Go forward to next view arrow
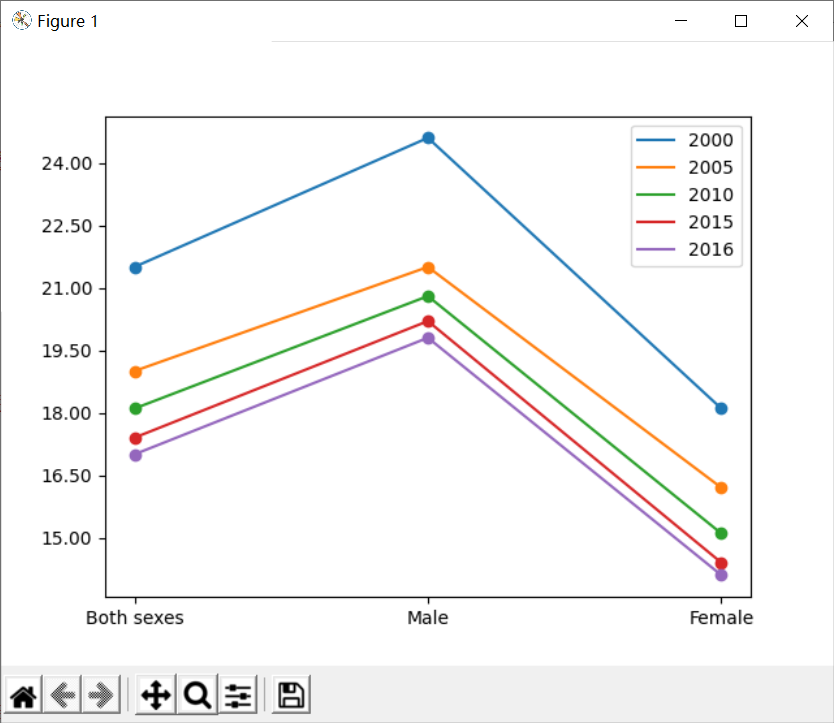Image resolution: width=834 pixels, height=723 pixels. click(x=101, y=695)
